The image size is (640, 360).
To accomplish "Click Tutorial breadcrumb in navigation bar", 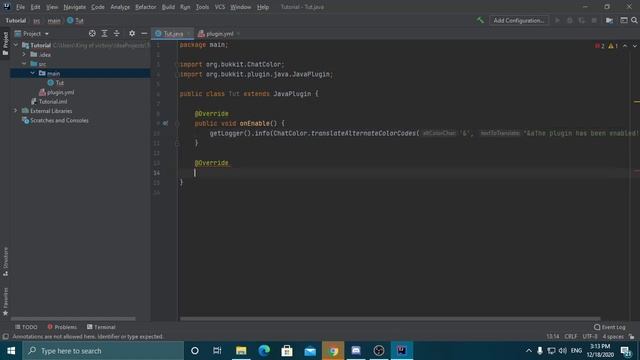I will click(x=16, y=20).
